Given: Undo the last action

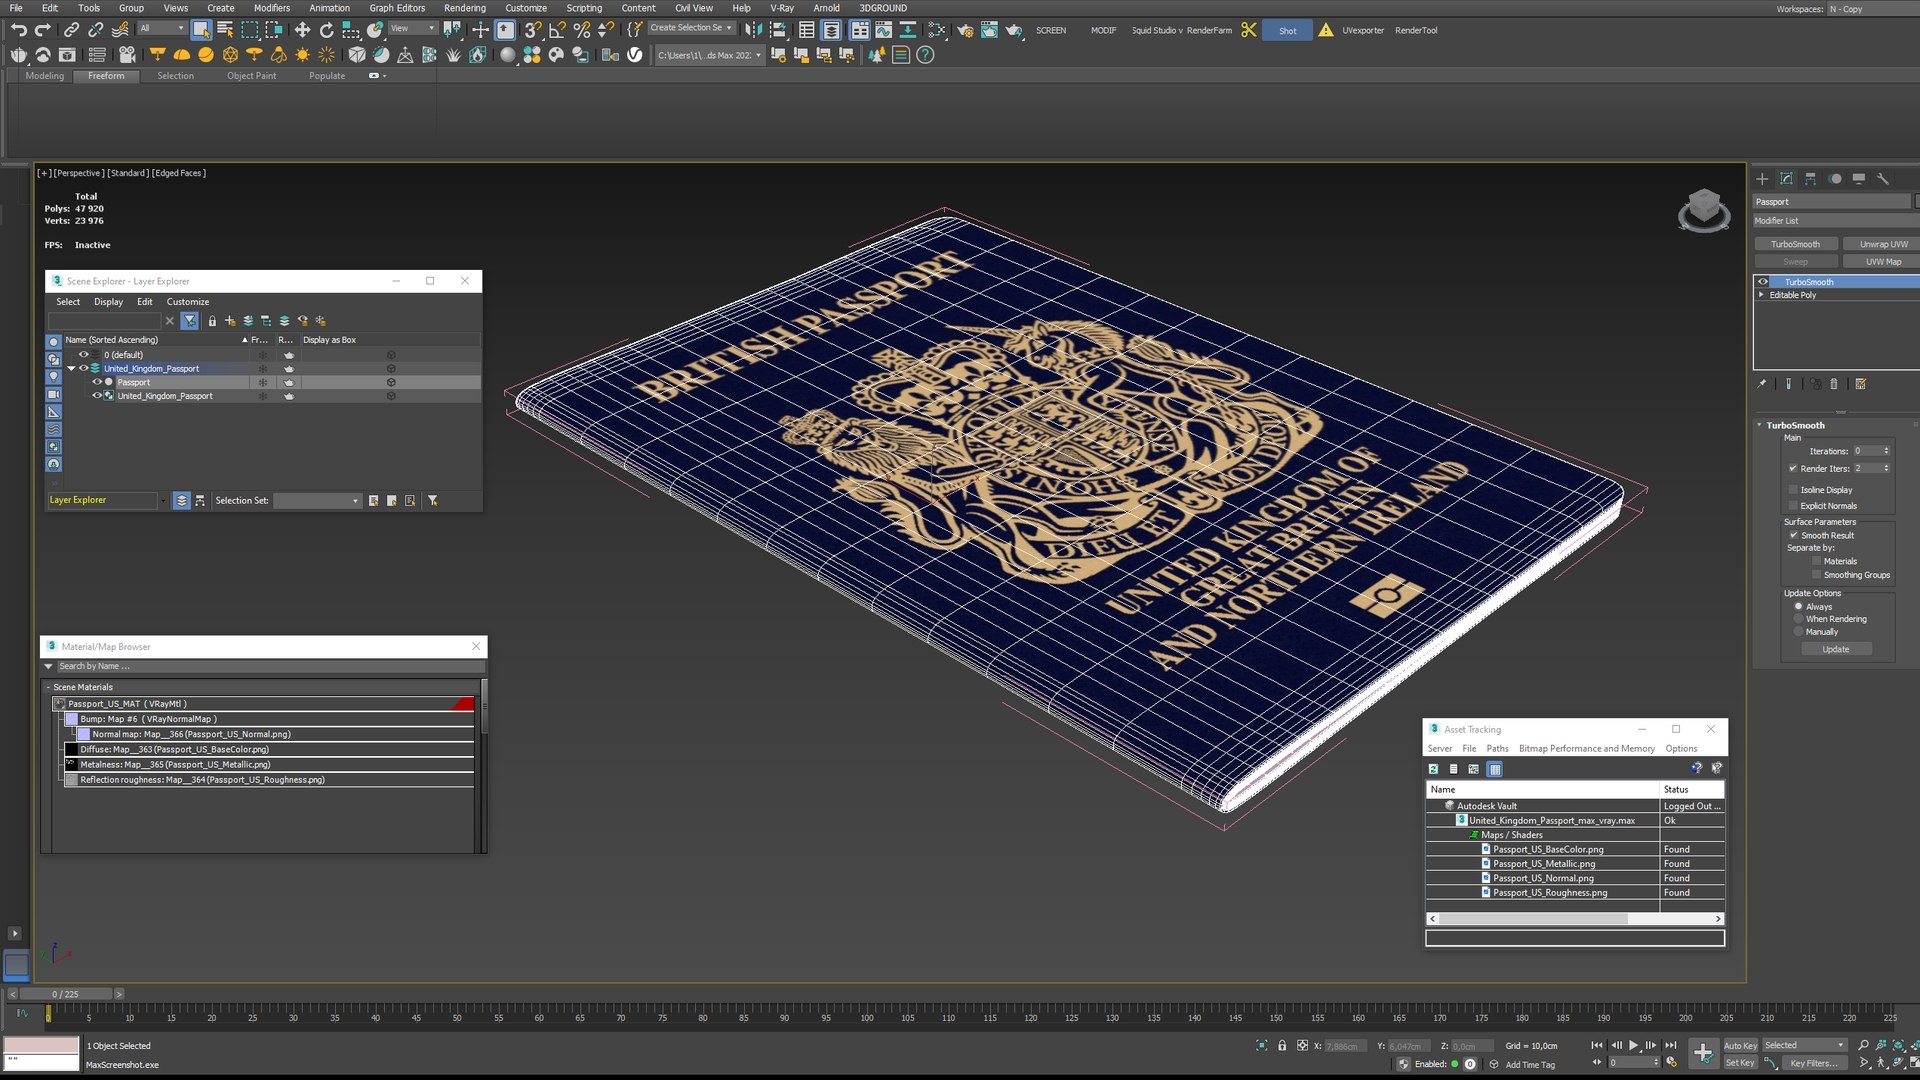Looking at the screenshot, I should coord(18,30).
